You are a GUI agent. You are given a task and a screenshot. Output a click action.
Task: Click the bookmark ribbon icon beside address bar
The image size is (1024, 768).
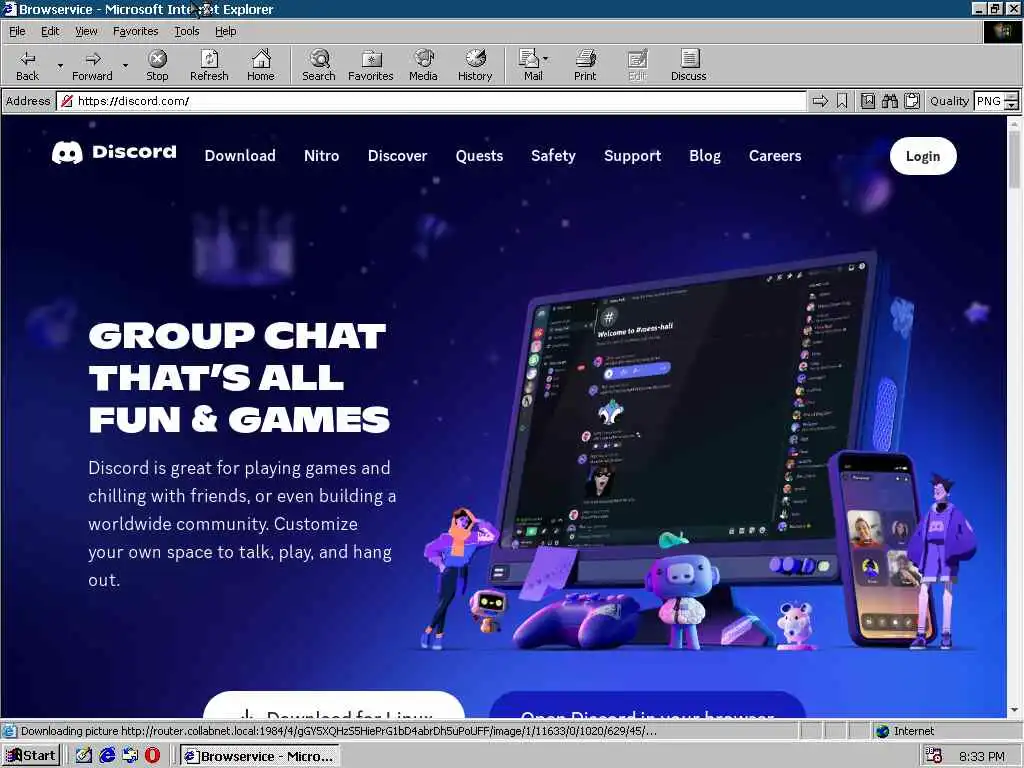pyautogui.click(x=842, y=101)
